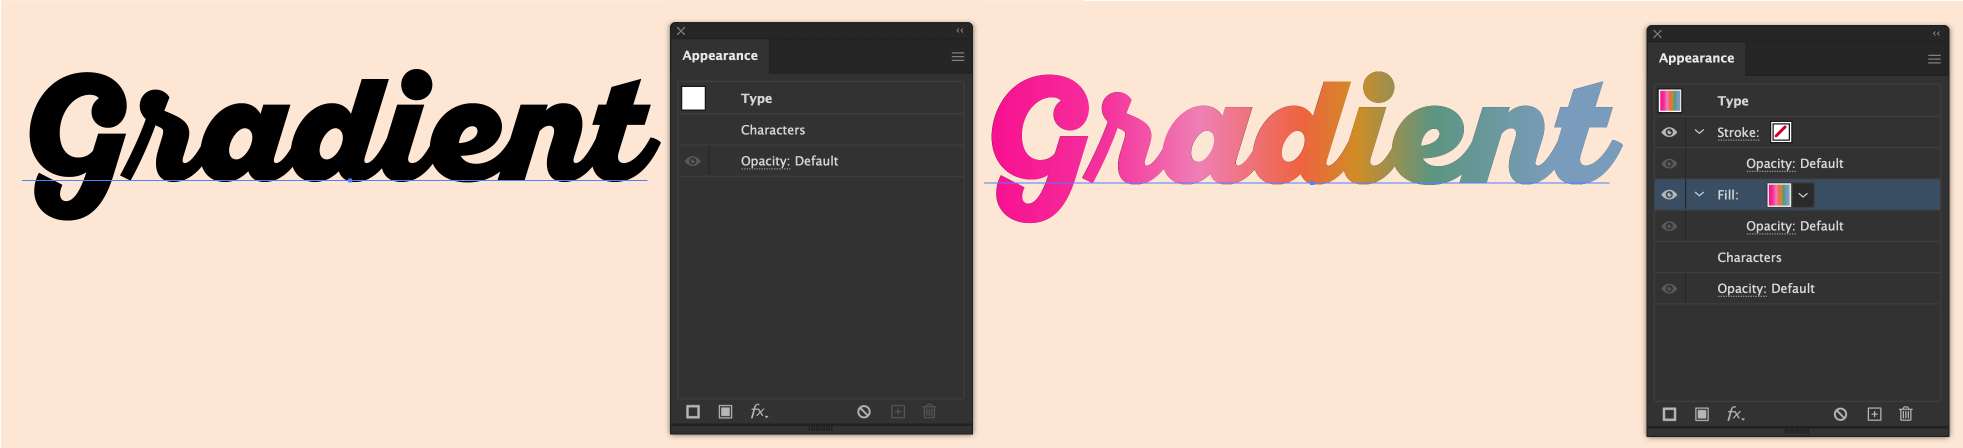Click trash Delete icon in left Appearance panel
Screen dimensions: 1963x448
(x=929, y=412)
